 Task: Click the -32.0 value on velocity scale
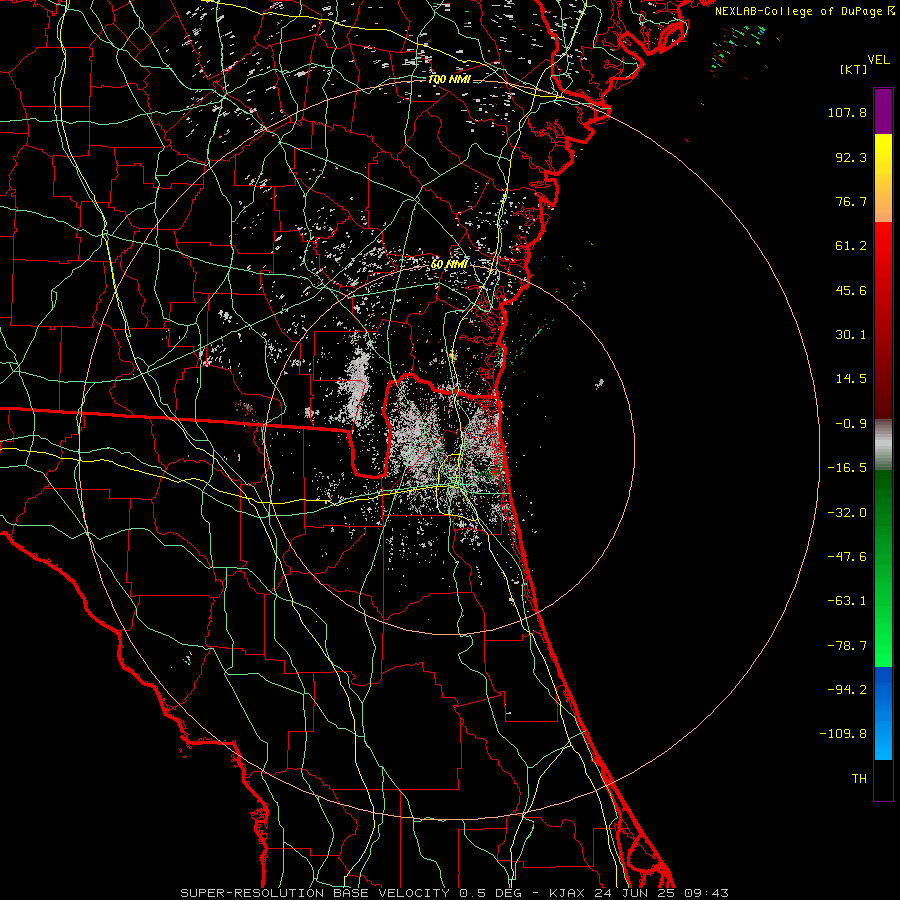click(847, 513)
